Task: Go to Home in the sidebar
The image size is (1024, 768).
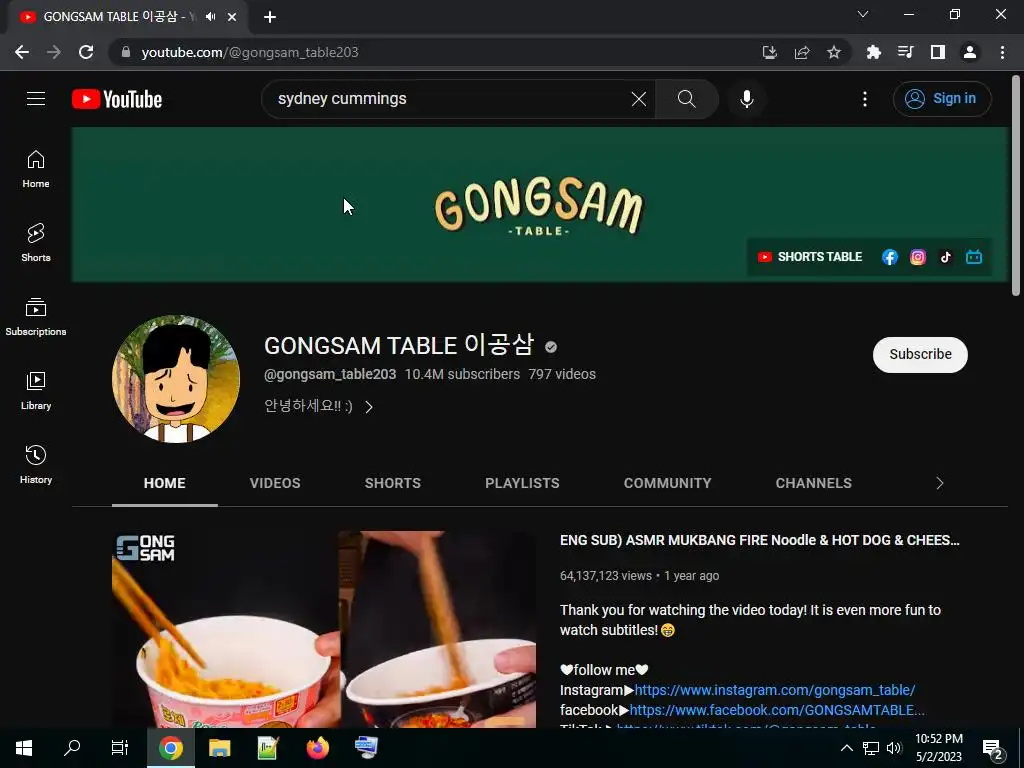Action: click(36, 169)
